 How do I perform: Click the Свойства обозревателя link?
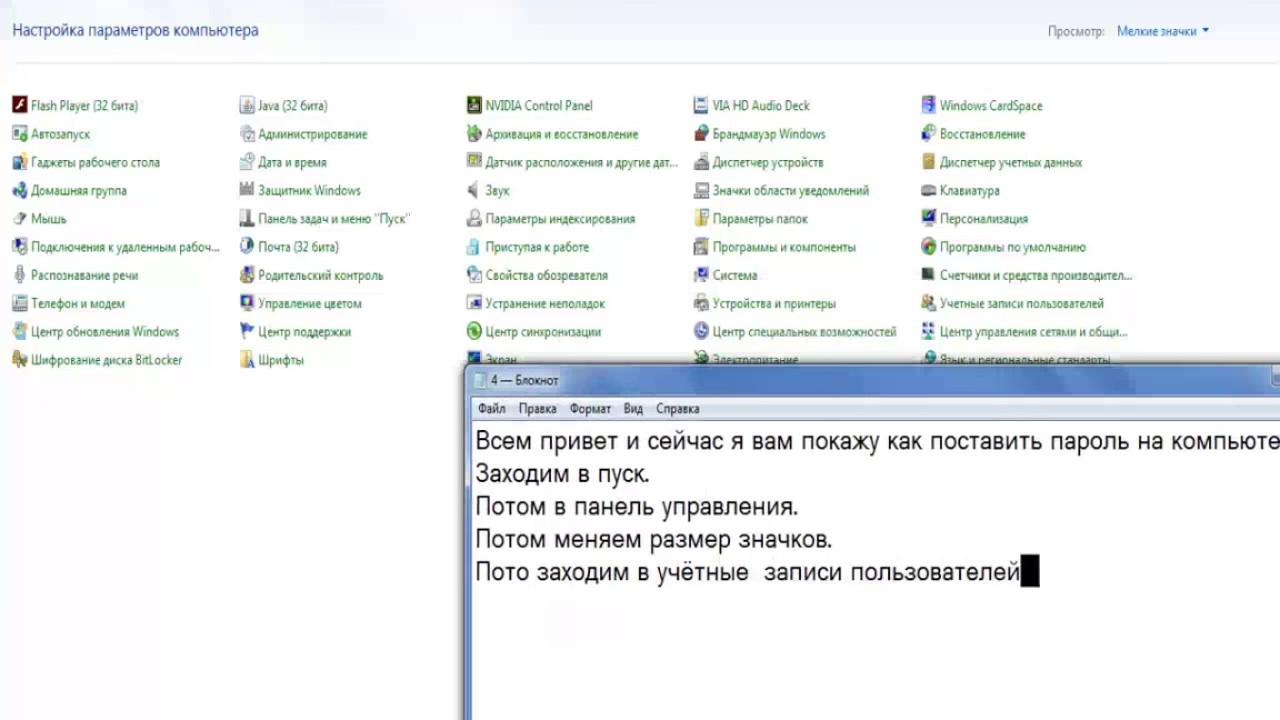(547, 275)
